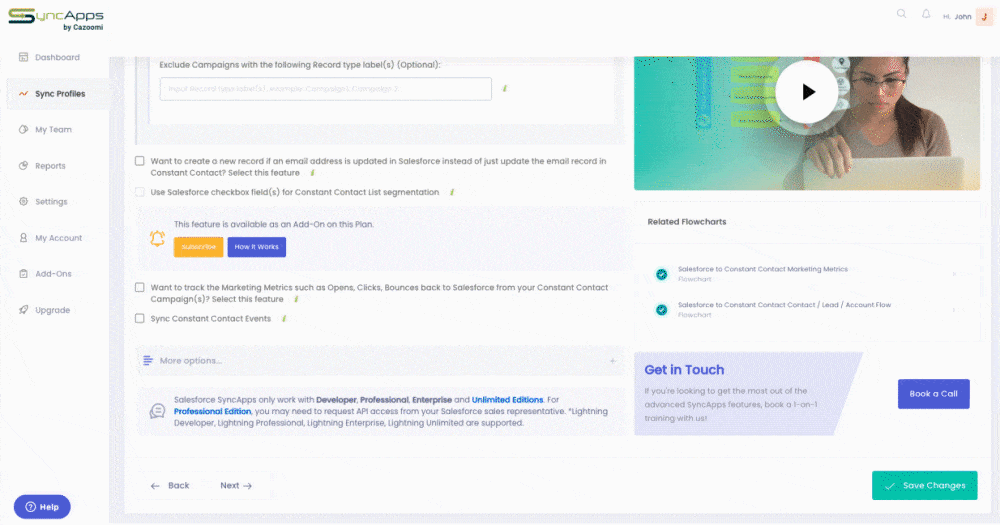Click the Get in Touch heading
The image size is (1000, 525).
(x=684, y=370)
